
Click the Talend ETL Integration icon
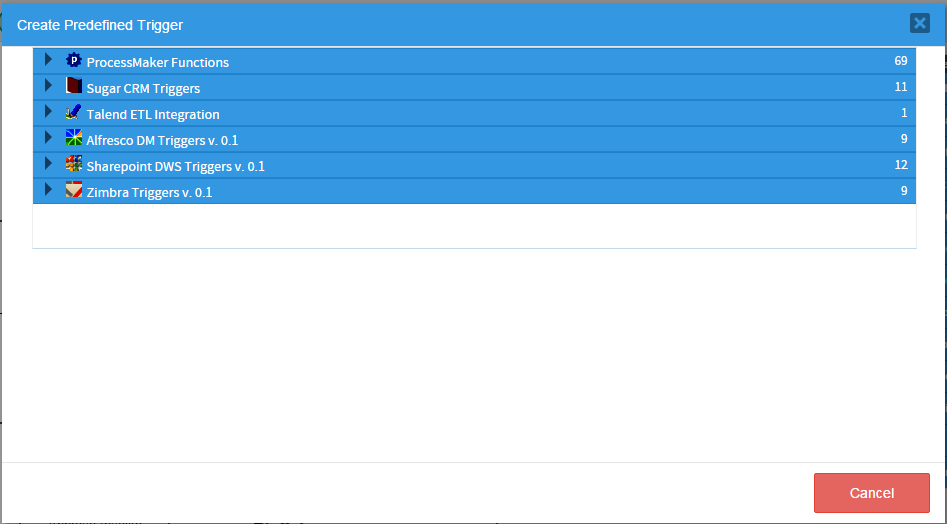(73, 112)
